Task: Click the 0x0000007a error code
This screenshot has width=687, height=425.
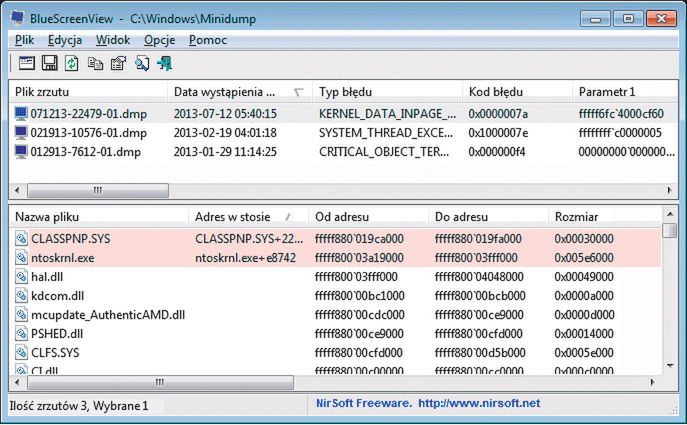Action: [x=498, y=114]
